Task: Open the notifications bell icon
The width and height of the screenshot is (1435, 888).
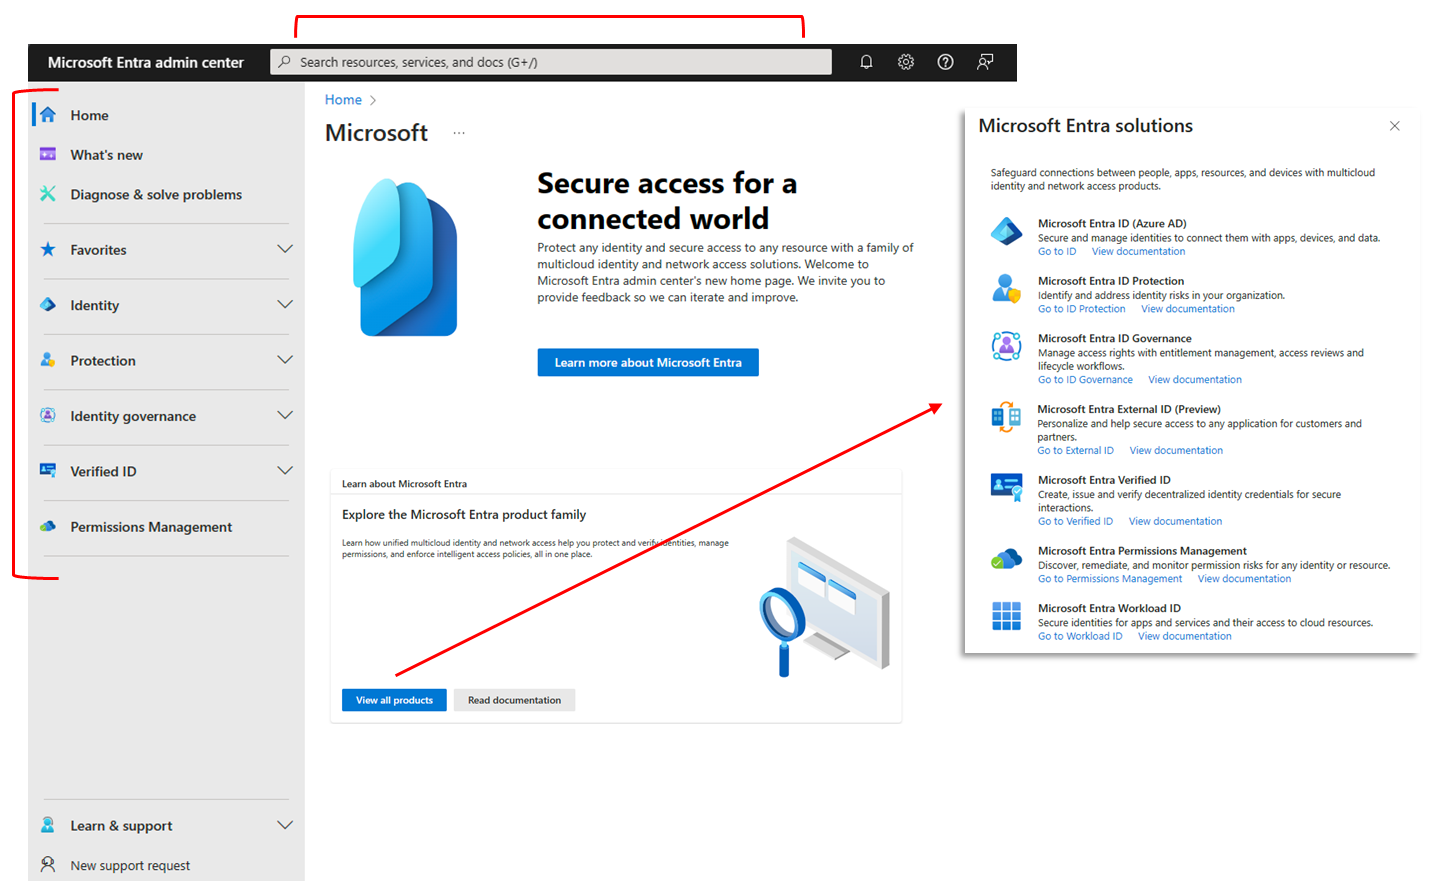Action: (866, 62)
